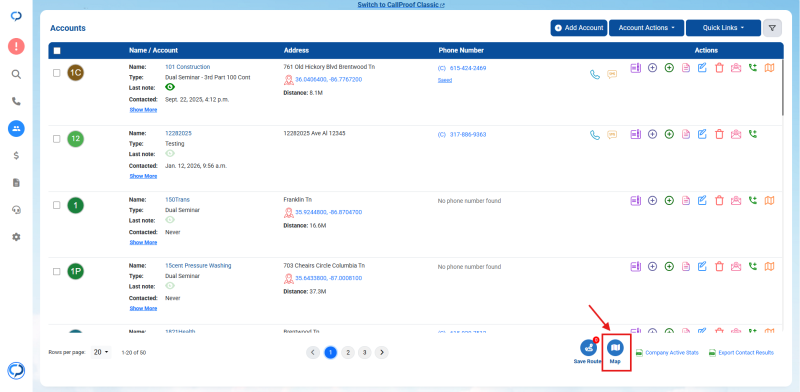Screen dimensions: 800x392
Task: Expand Show More for 101 Construction
Action: pyautogui.click(x=143, y=110)
